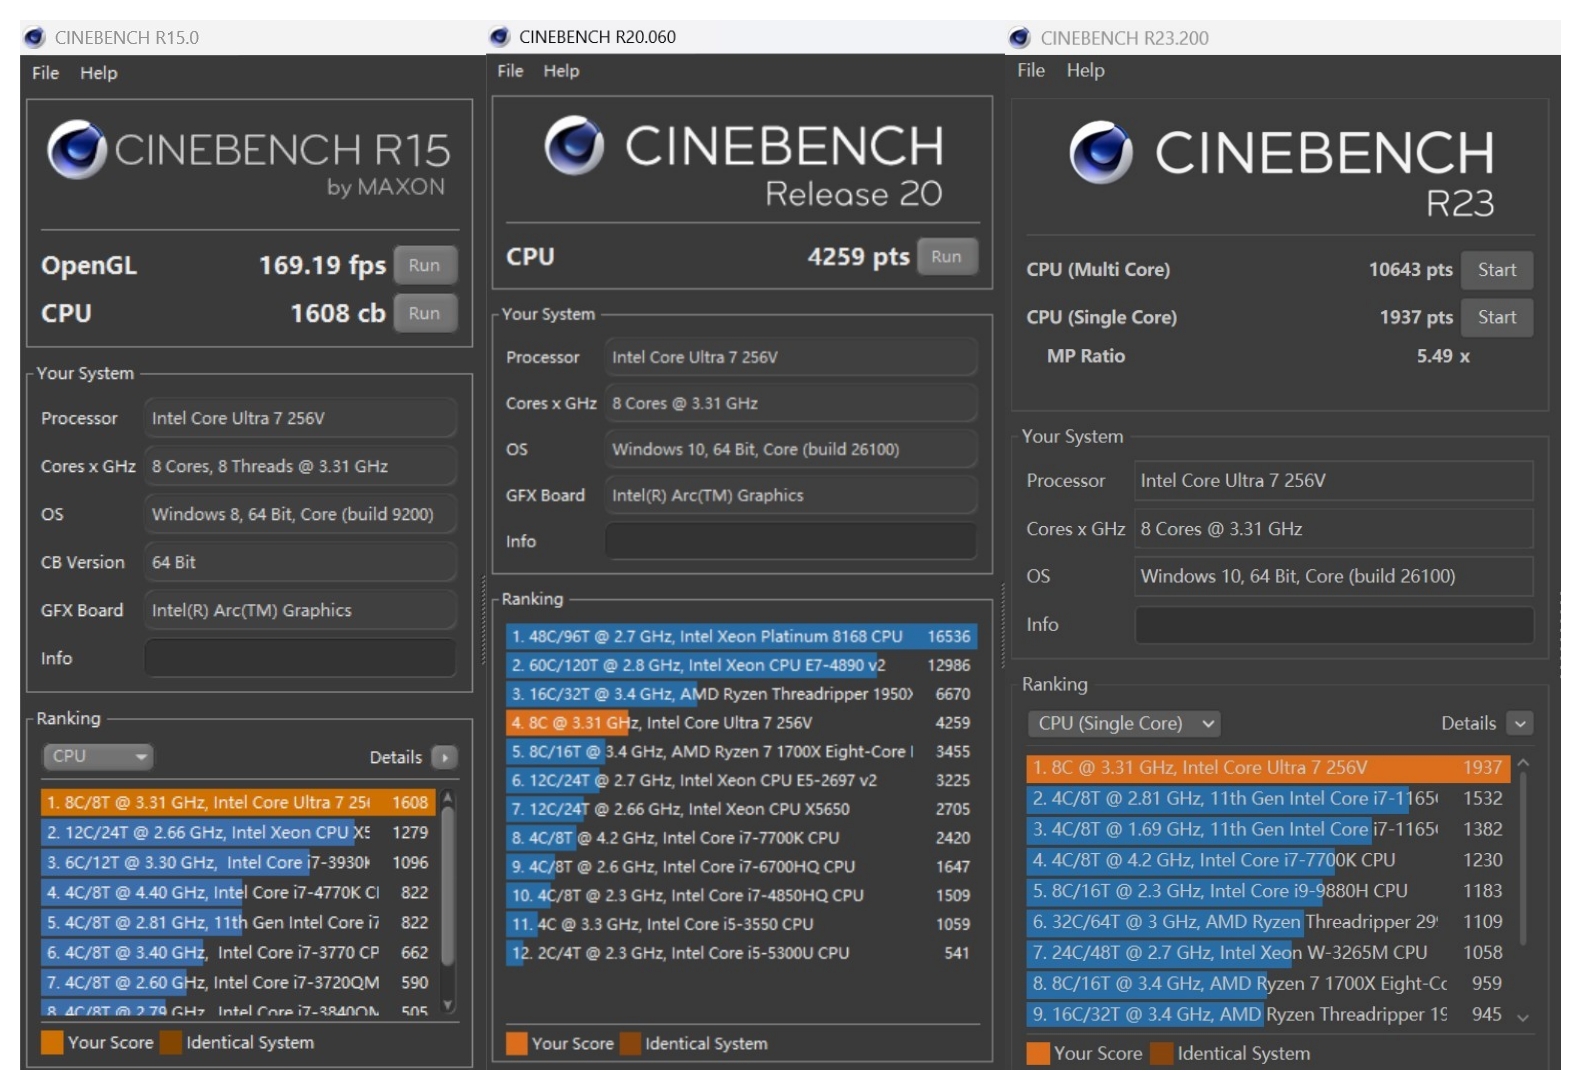Start the CPU (Multi Core) test
The image size is (1581, 1090).
1496,270
